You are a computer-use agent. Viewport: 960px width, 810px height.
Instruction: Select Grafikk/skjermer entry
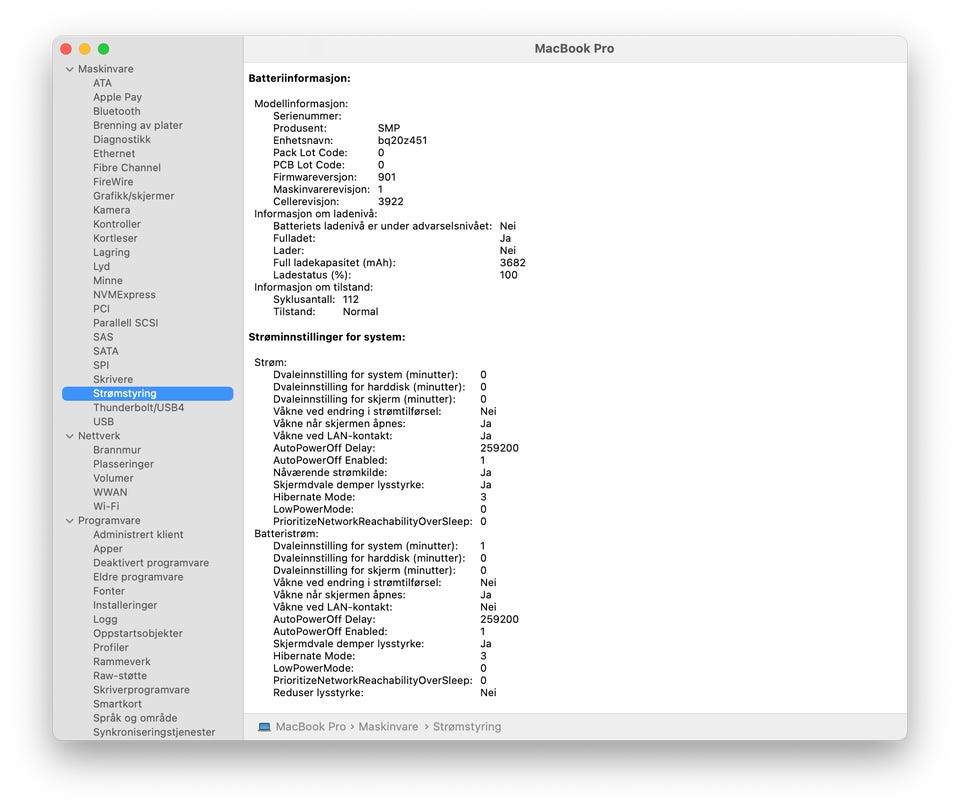tap(133, 195)
